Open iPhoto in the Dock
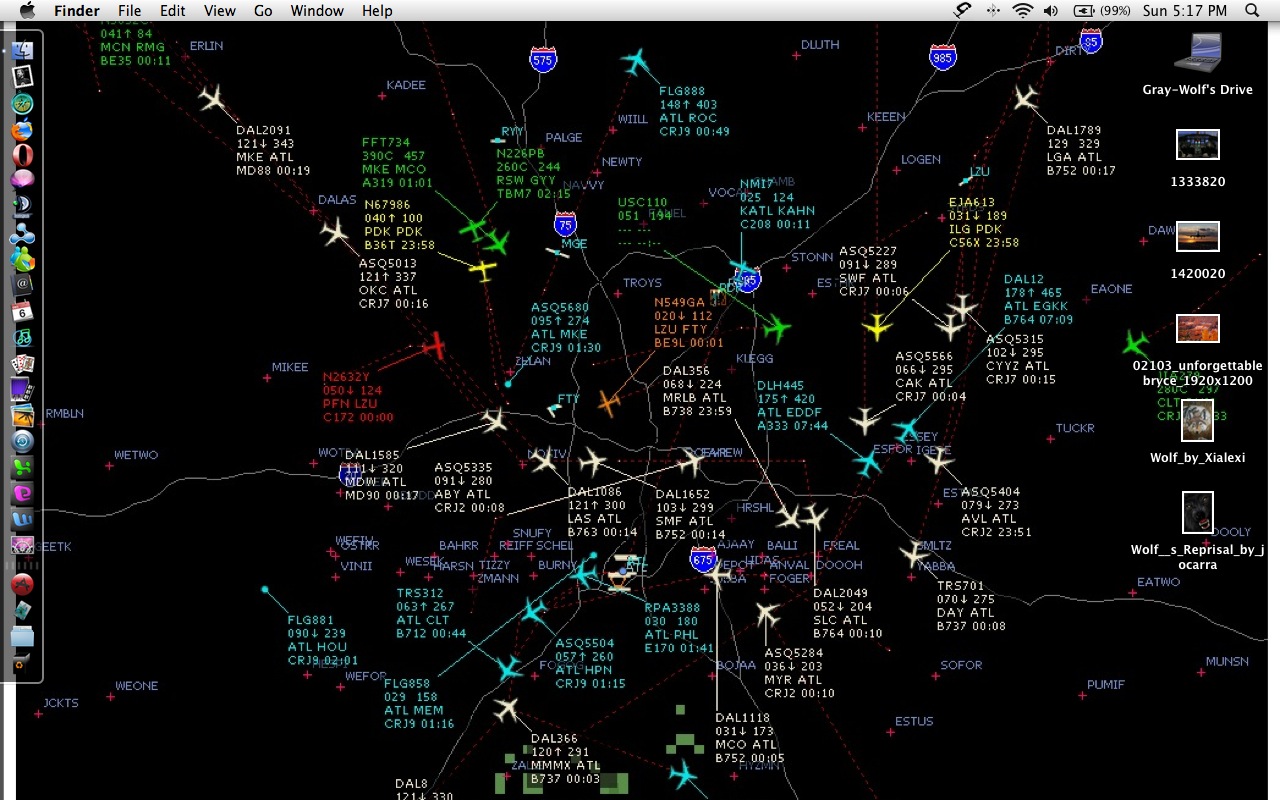1280x800 pixels. pyautogui.click(x=22, y=415)
